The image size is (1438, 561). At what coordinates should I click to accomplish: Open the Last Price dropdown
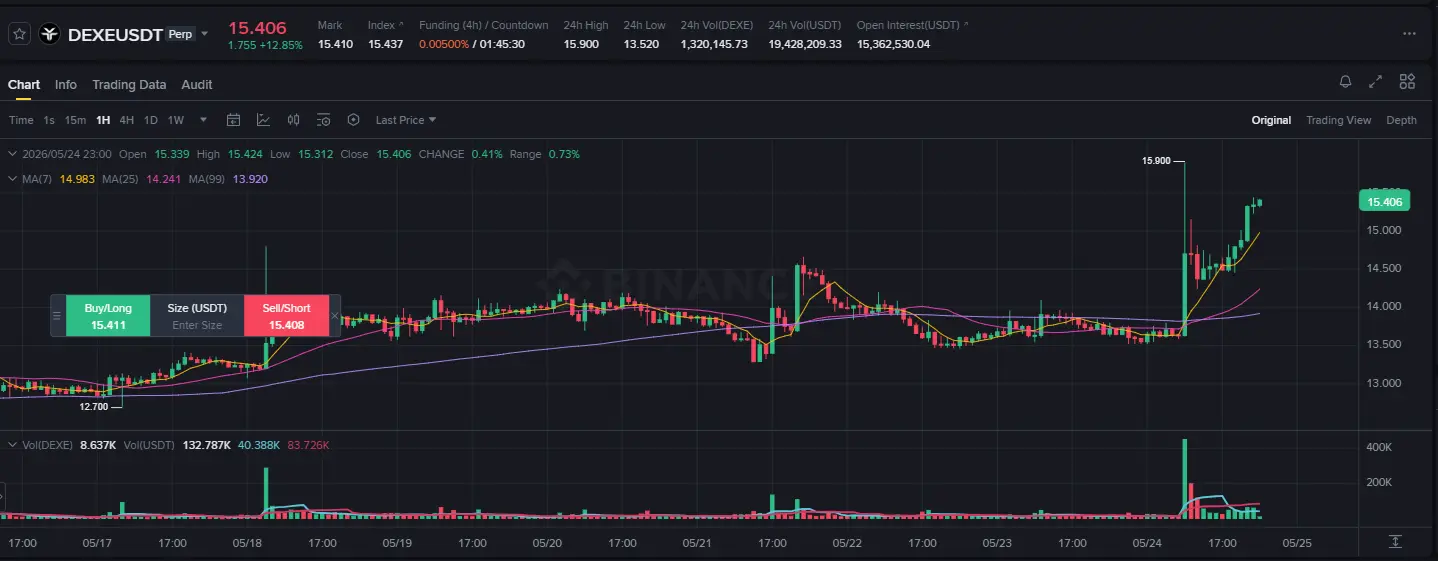pos(406,120)
